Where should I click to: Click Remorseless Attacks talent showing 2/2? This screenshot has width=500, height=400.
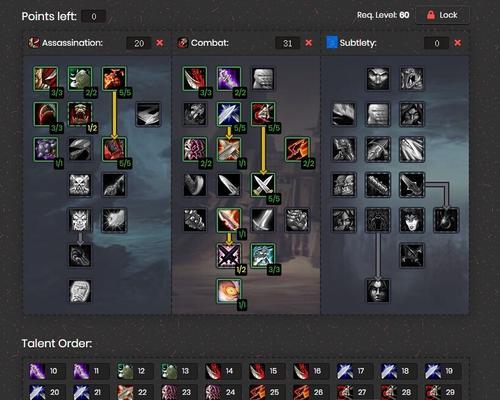pyautogui.click(x=80, y=79)
